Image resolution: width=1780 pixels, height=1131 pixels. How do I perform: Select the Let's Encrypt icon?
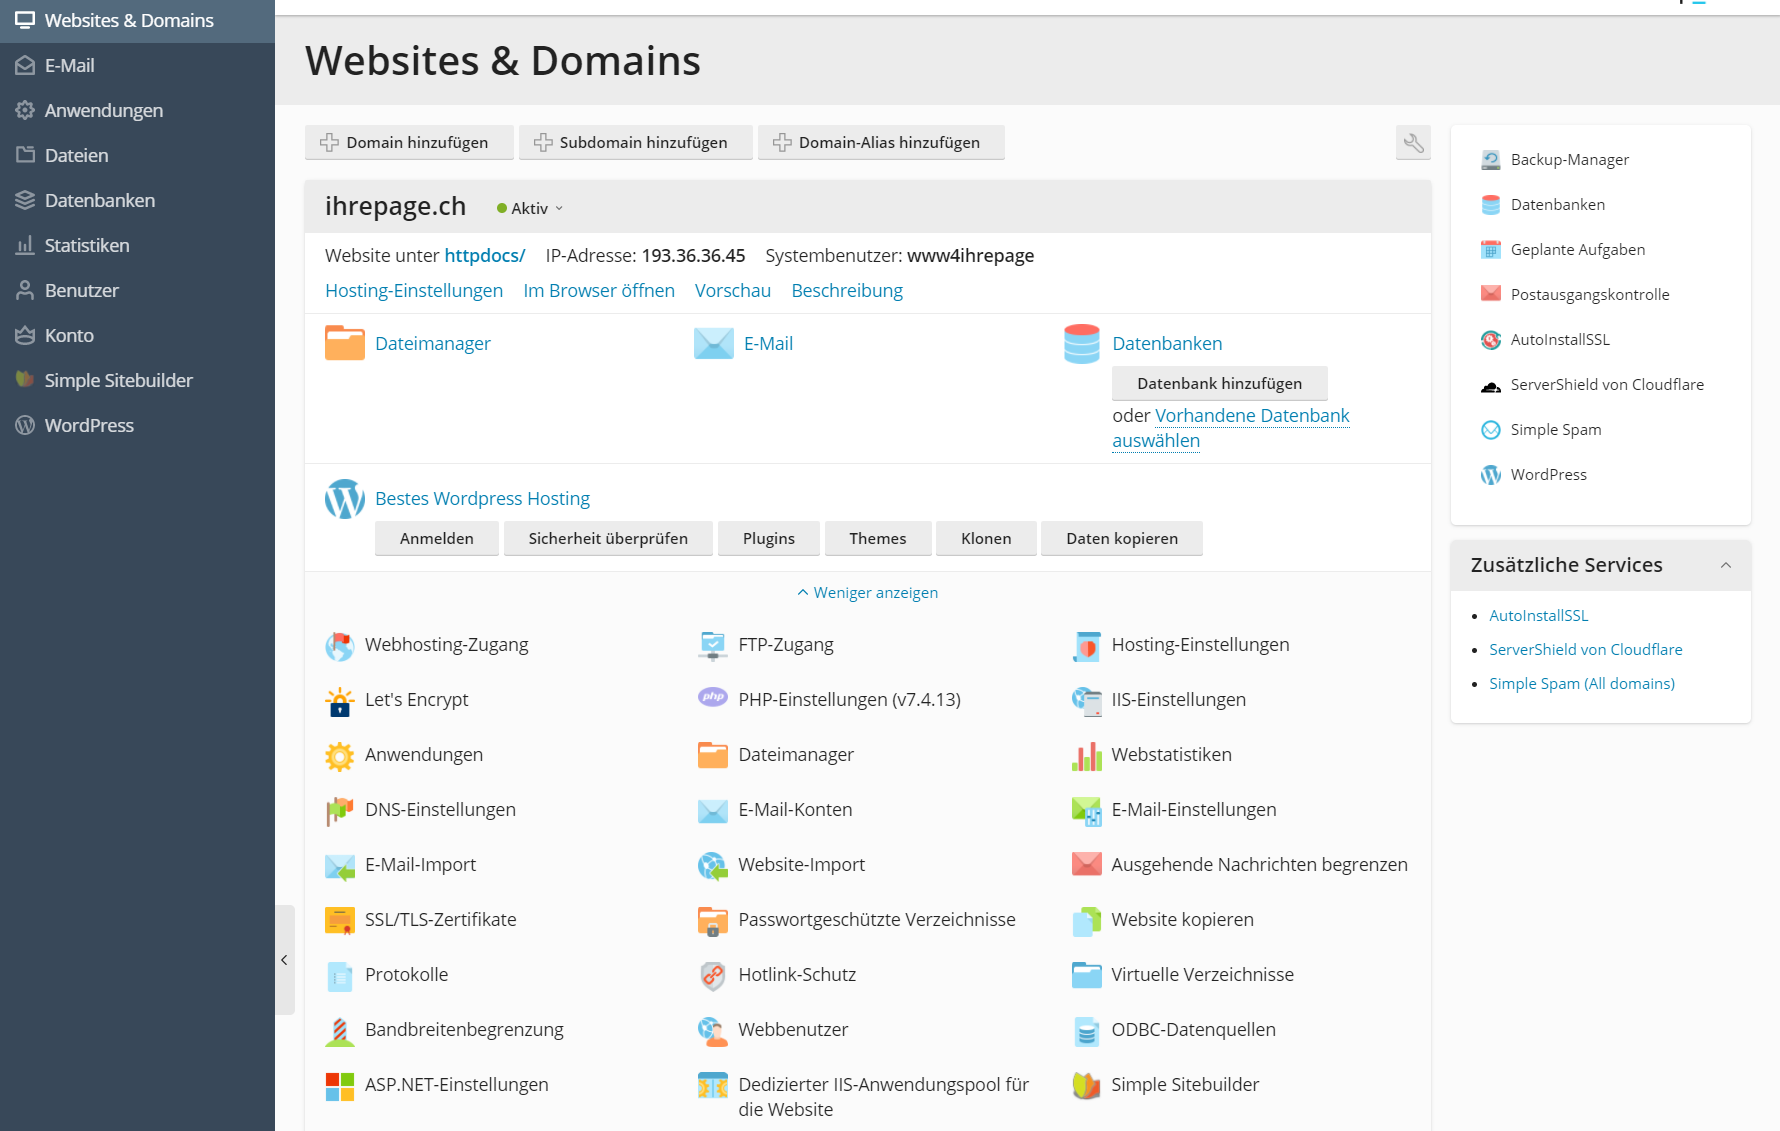click(340, 700)
